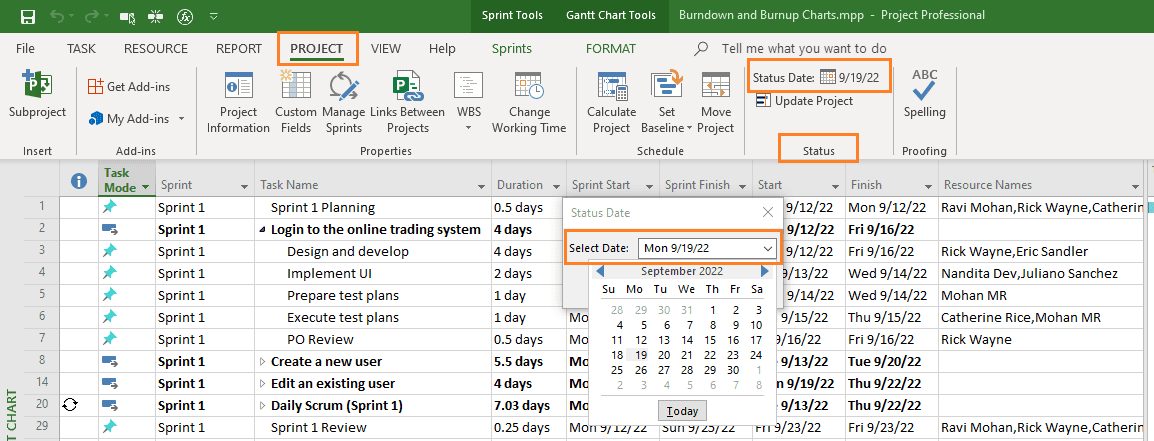The image size is (1154, 441).
Task: Switch to the FORMAT tab
Action: pyautogui.click(x=611, y=49)
